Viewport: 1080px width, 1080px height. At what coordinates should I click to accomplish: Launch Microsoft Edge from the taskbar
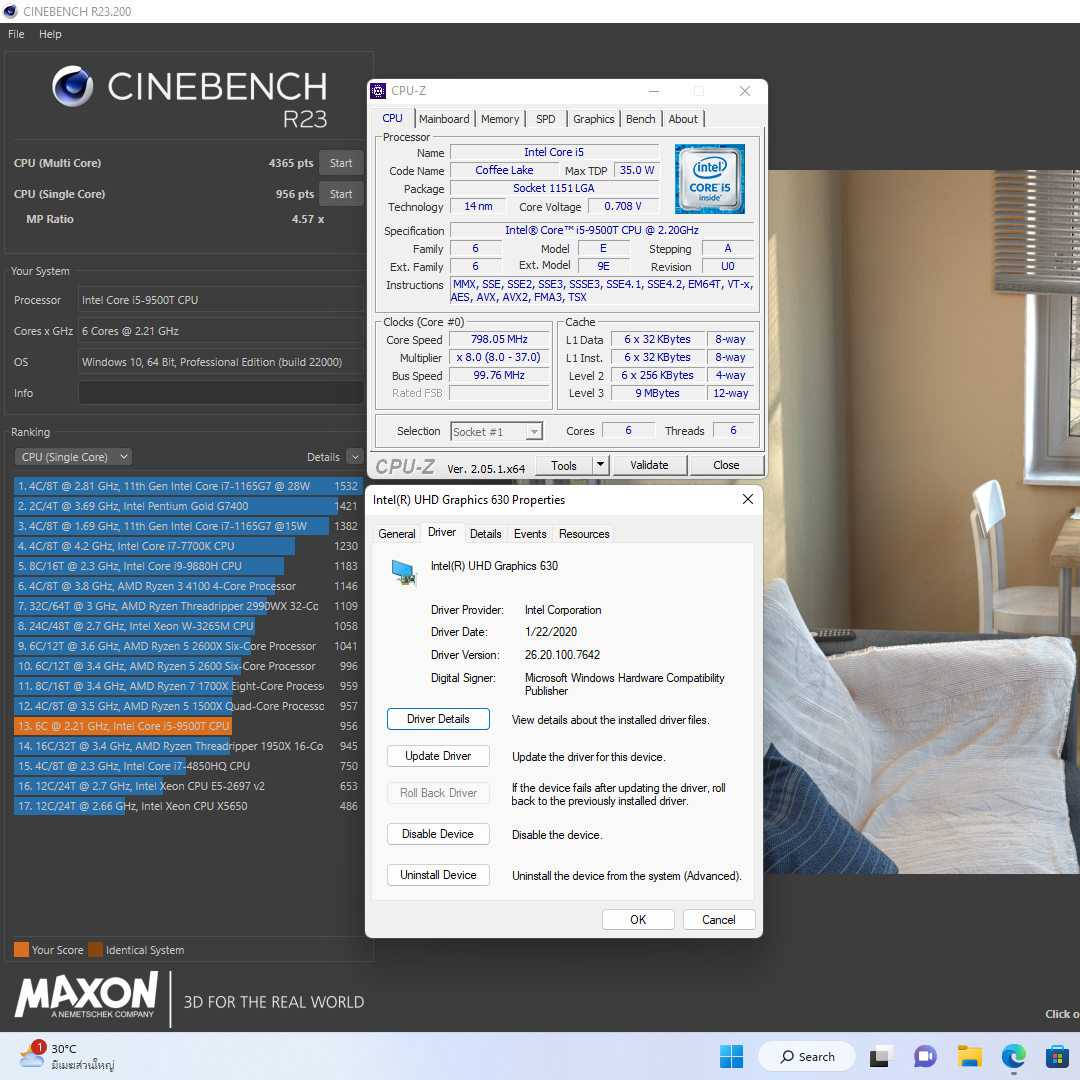[x=1014, y=1056]
